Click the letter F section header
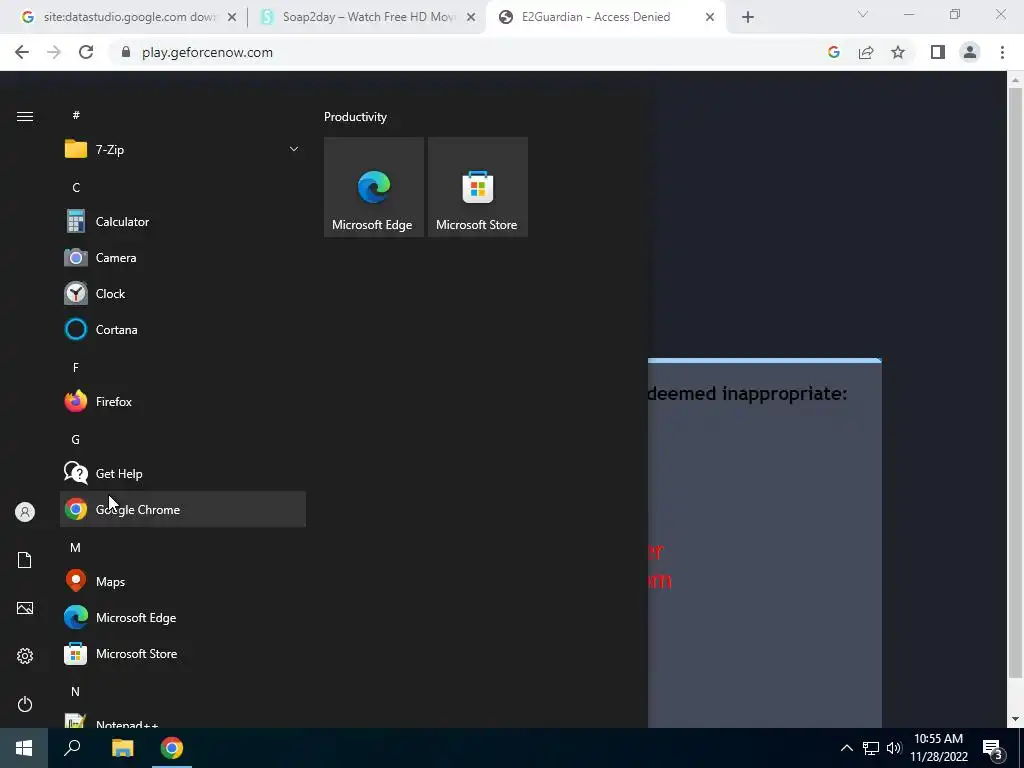Image resolution: width=1024 pixels, height=768 pixels. (x=76, y=368)
